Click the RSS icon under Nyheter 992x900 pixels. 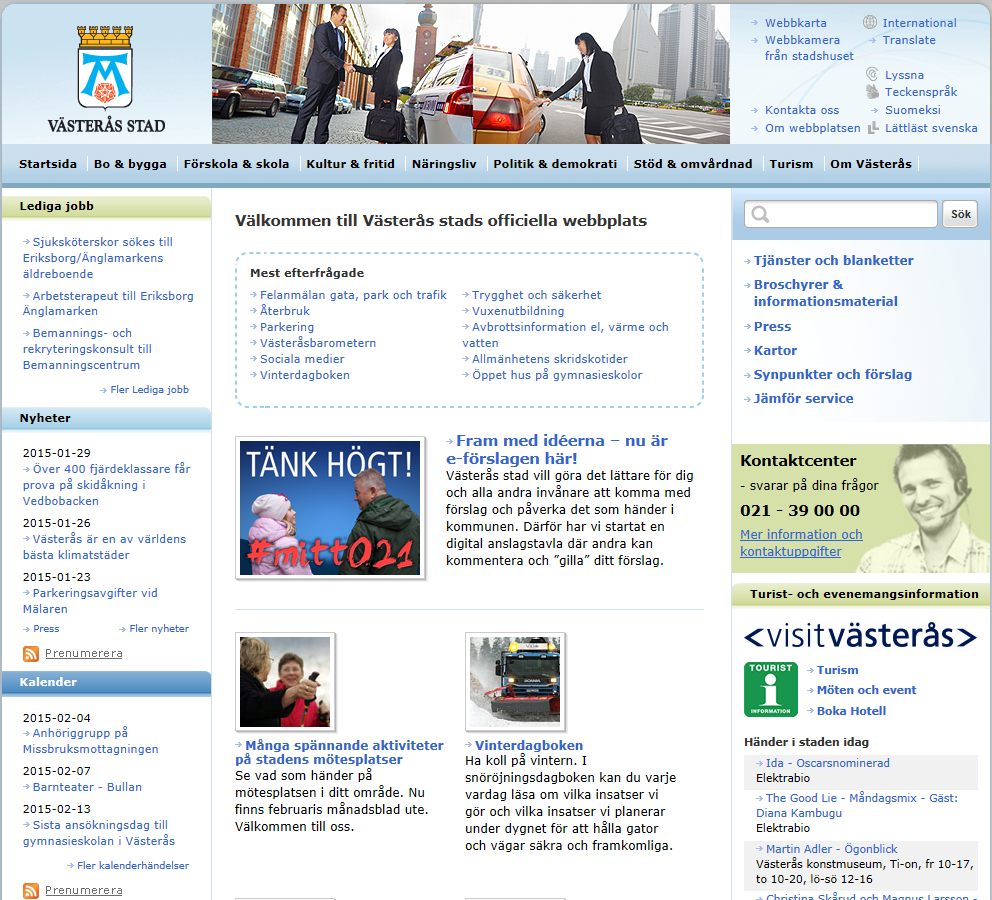point(30,653)
